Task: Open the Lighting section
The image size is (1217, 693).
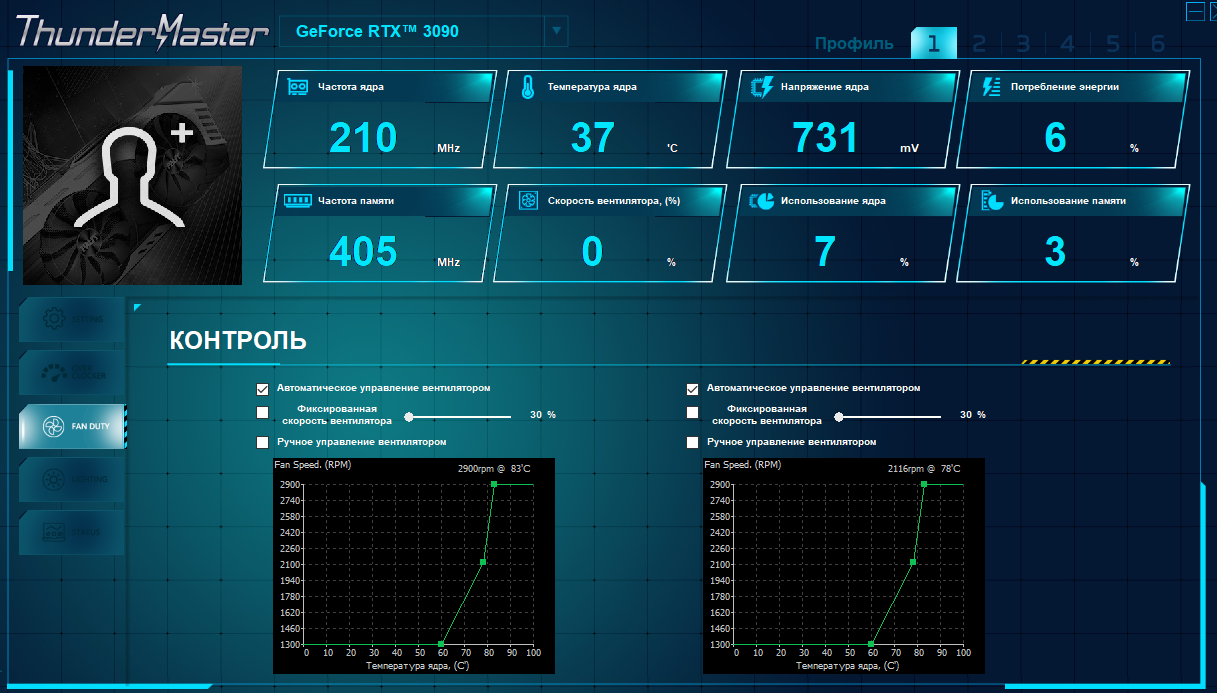Action: 72,481
